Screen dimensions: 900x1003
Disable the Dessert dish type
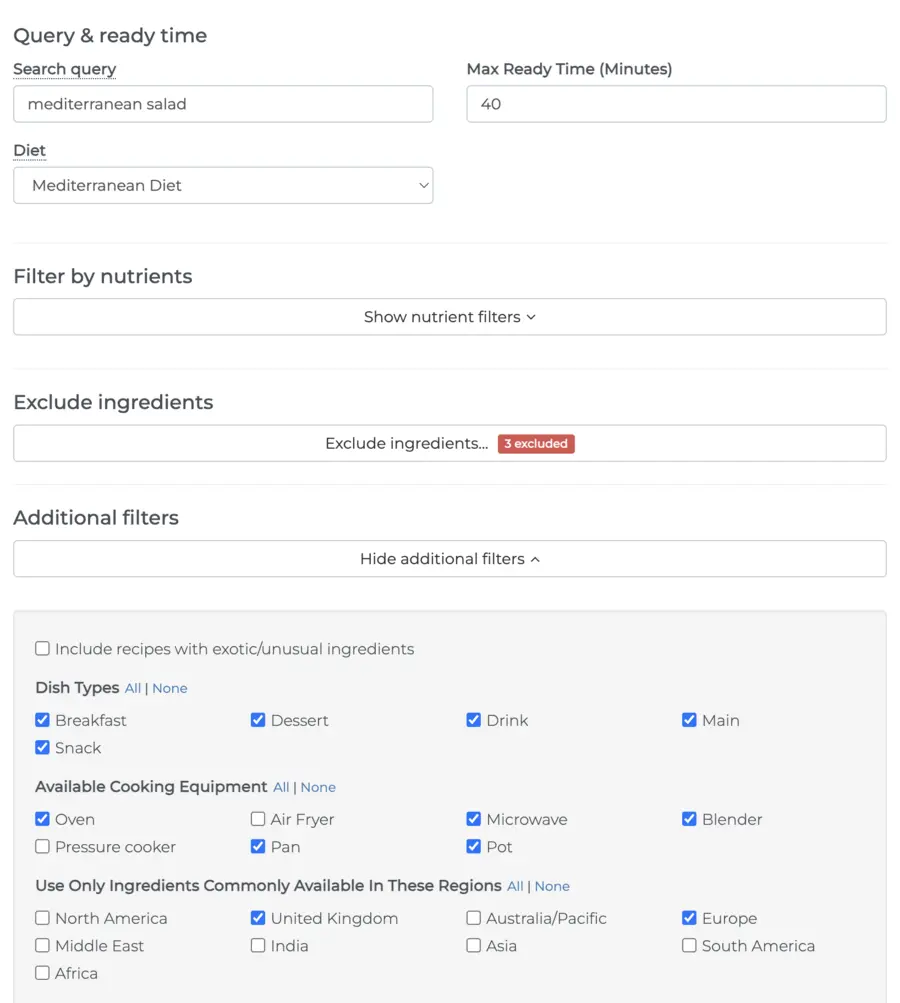(x=258, y=720)
